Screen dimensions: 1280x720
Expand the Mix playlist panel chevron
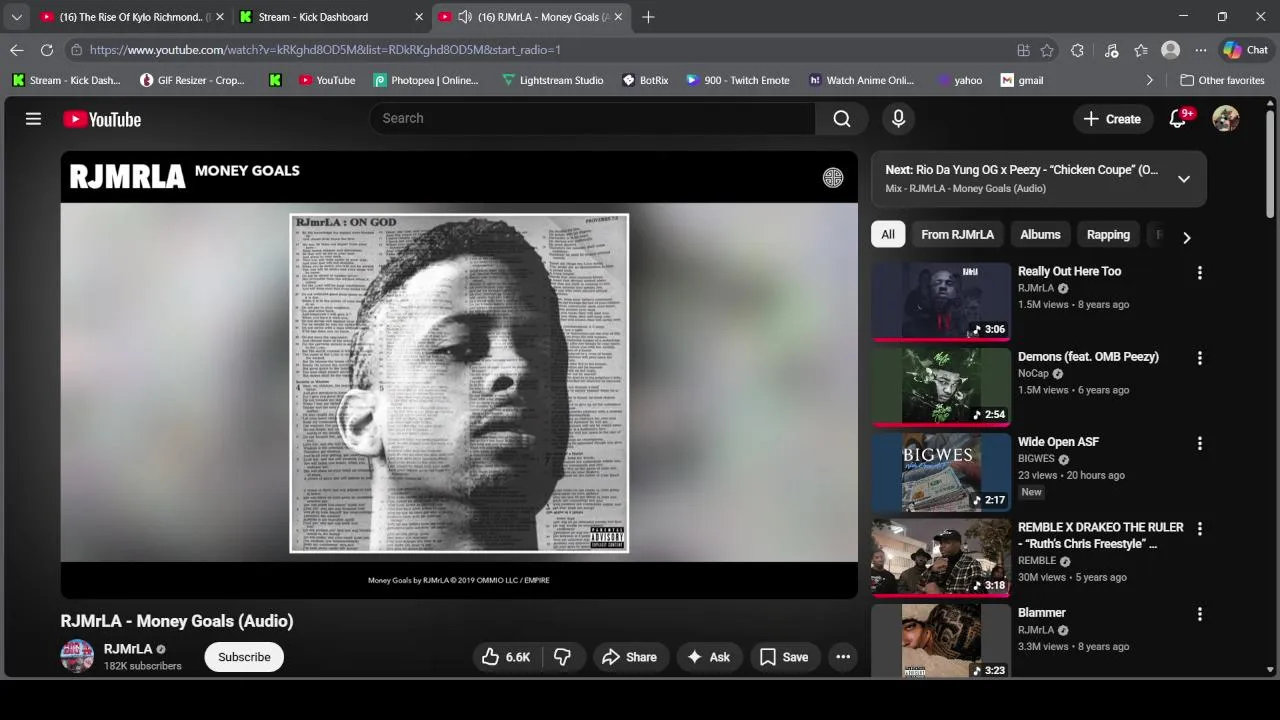pyautogui.click(x=1184, y=179)
